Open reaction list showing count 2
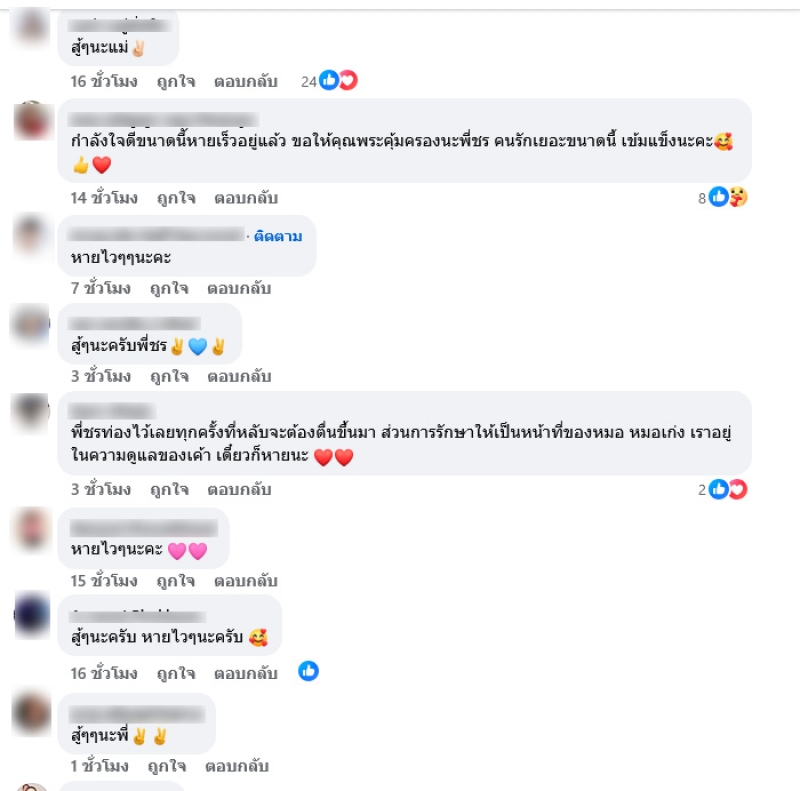 (x=722, y=489)
